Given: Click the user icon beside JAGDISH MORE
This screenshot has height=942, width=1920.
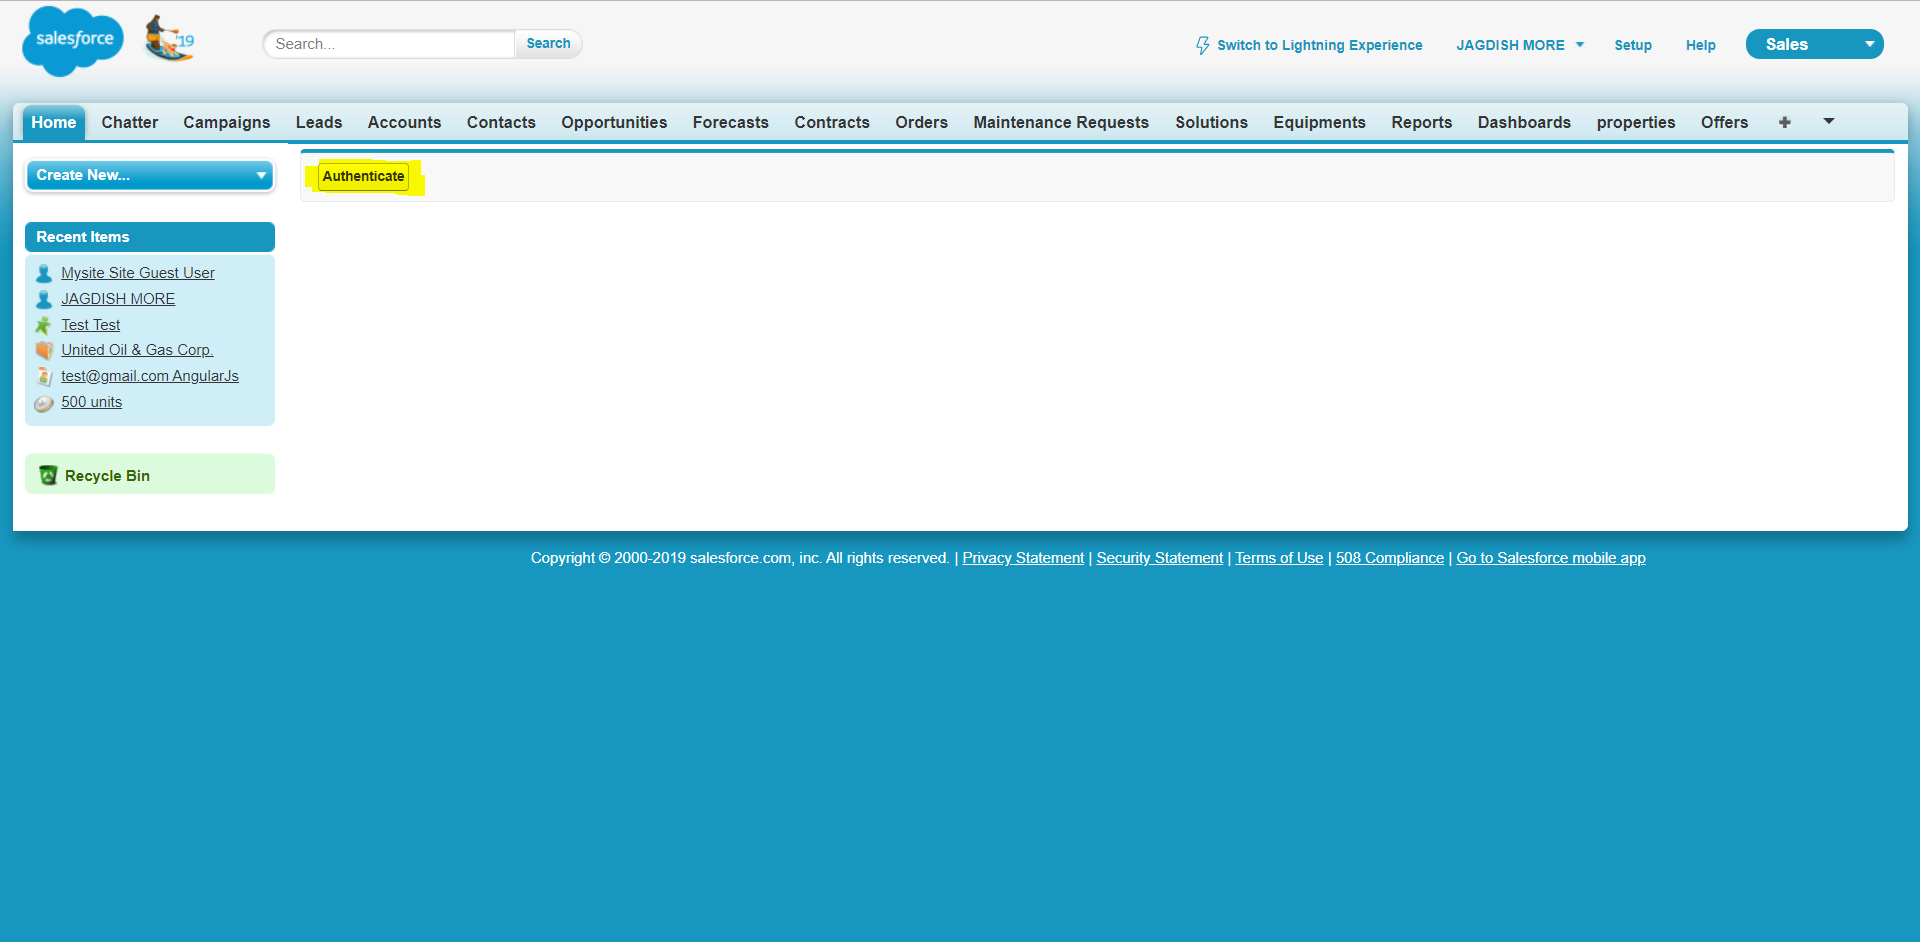Looking at the screenshot, I should (44, 299).
